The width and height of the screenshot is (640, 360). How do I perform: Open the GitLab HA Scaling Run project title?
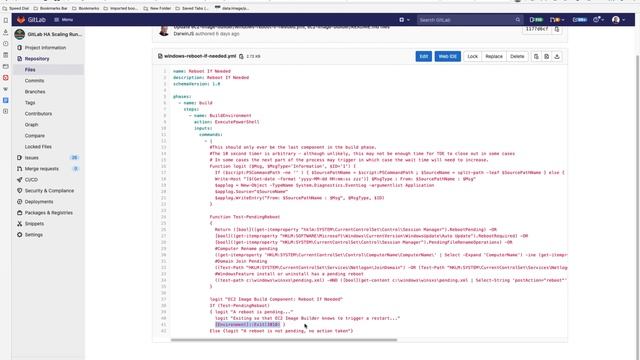coord(55,34)
